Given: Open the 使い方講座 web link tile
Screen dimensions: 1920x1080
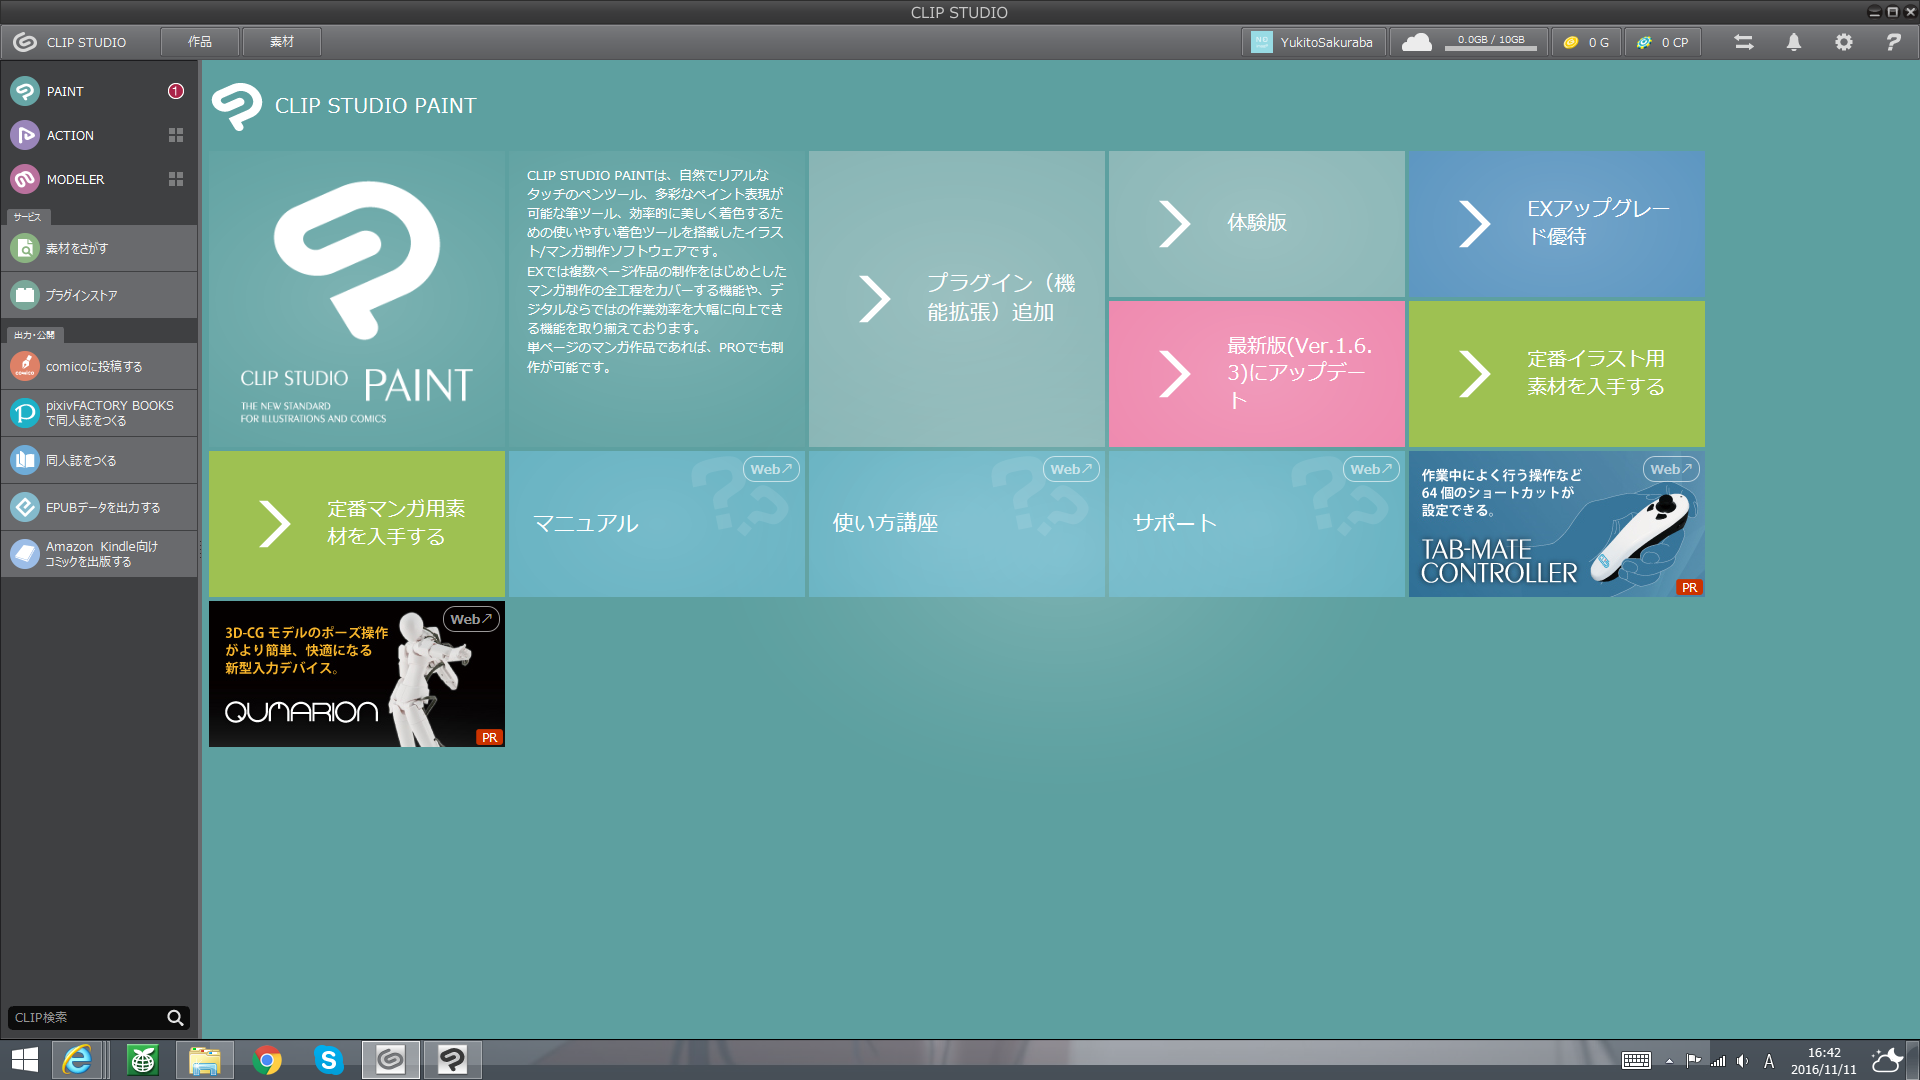Looking at the screenshot, I should 957,524.
